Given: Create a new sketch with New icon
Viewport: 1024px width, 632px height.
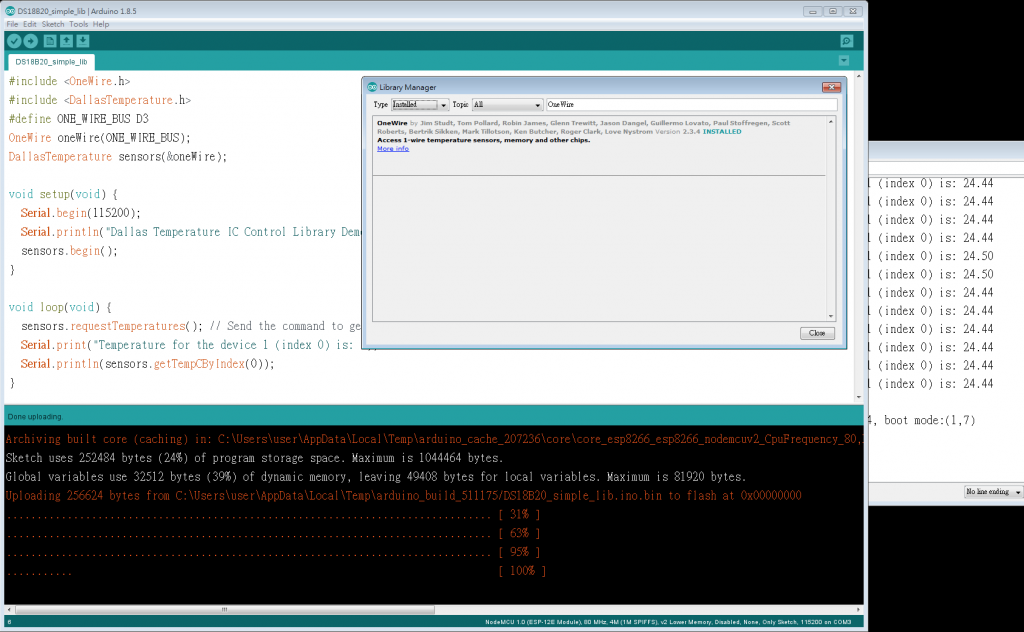Looking at the screenshot, I should click(x=50, y=41).
